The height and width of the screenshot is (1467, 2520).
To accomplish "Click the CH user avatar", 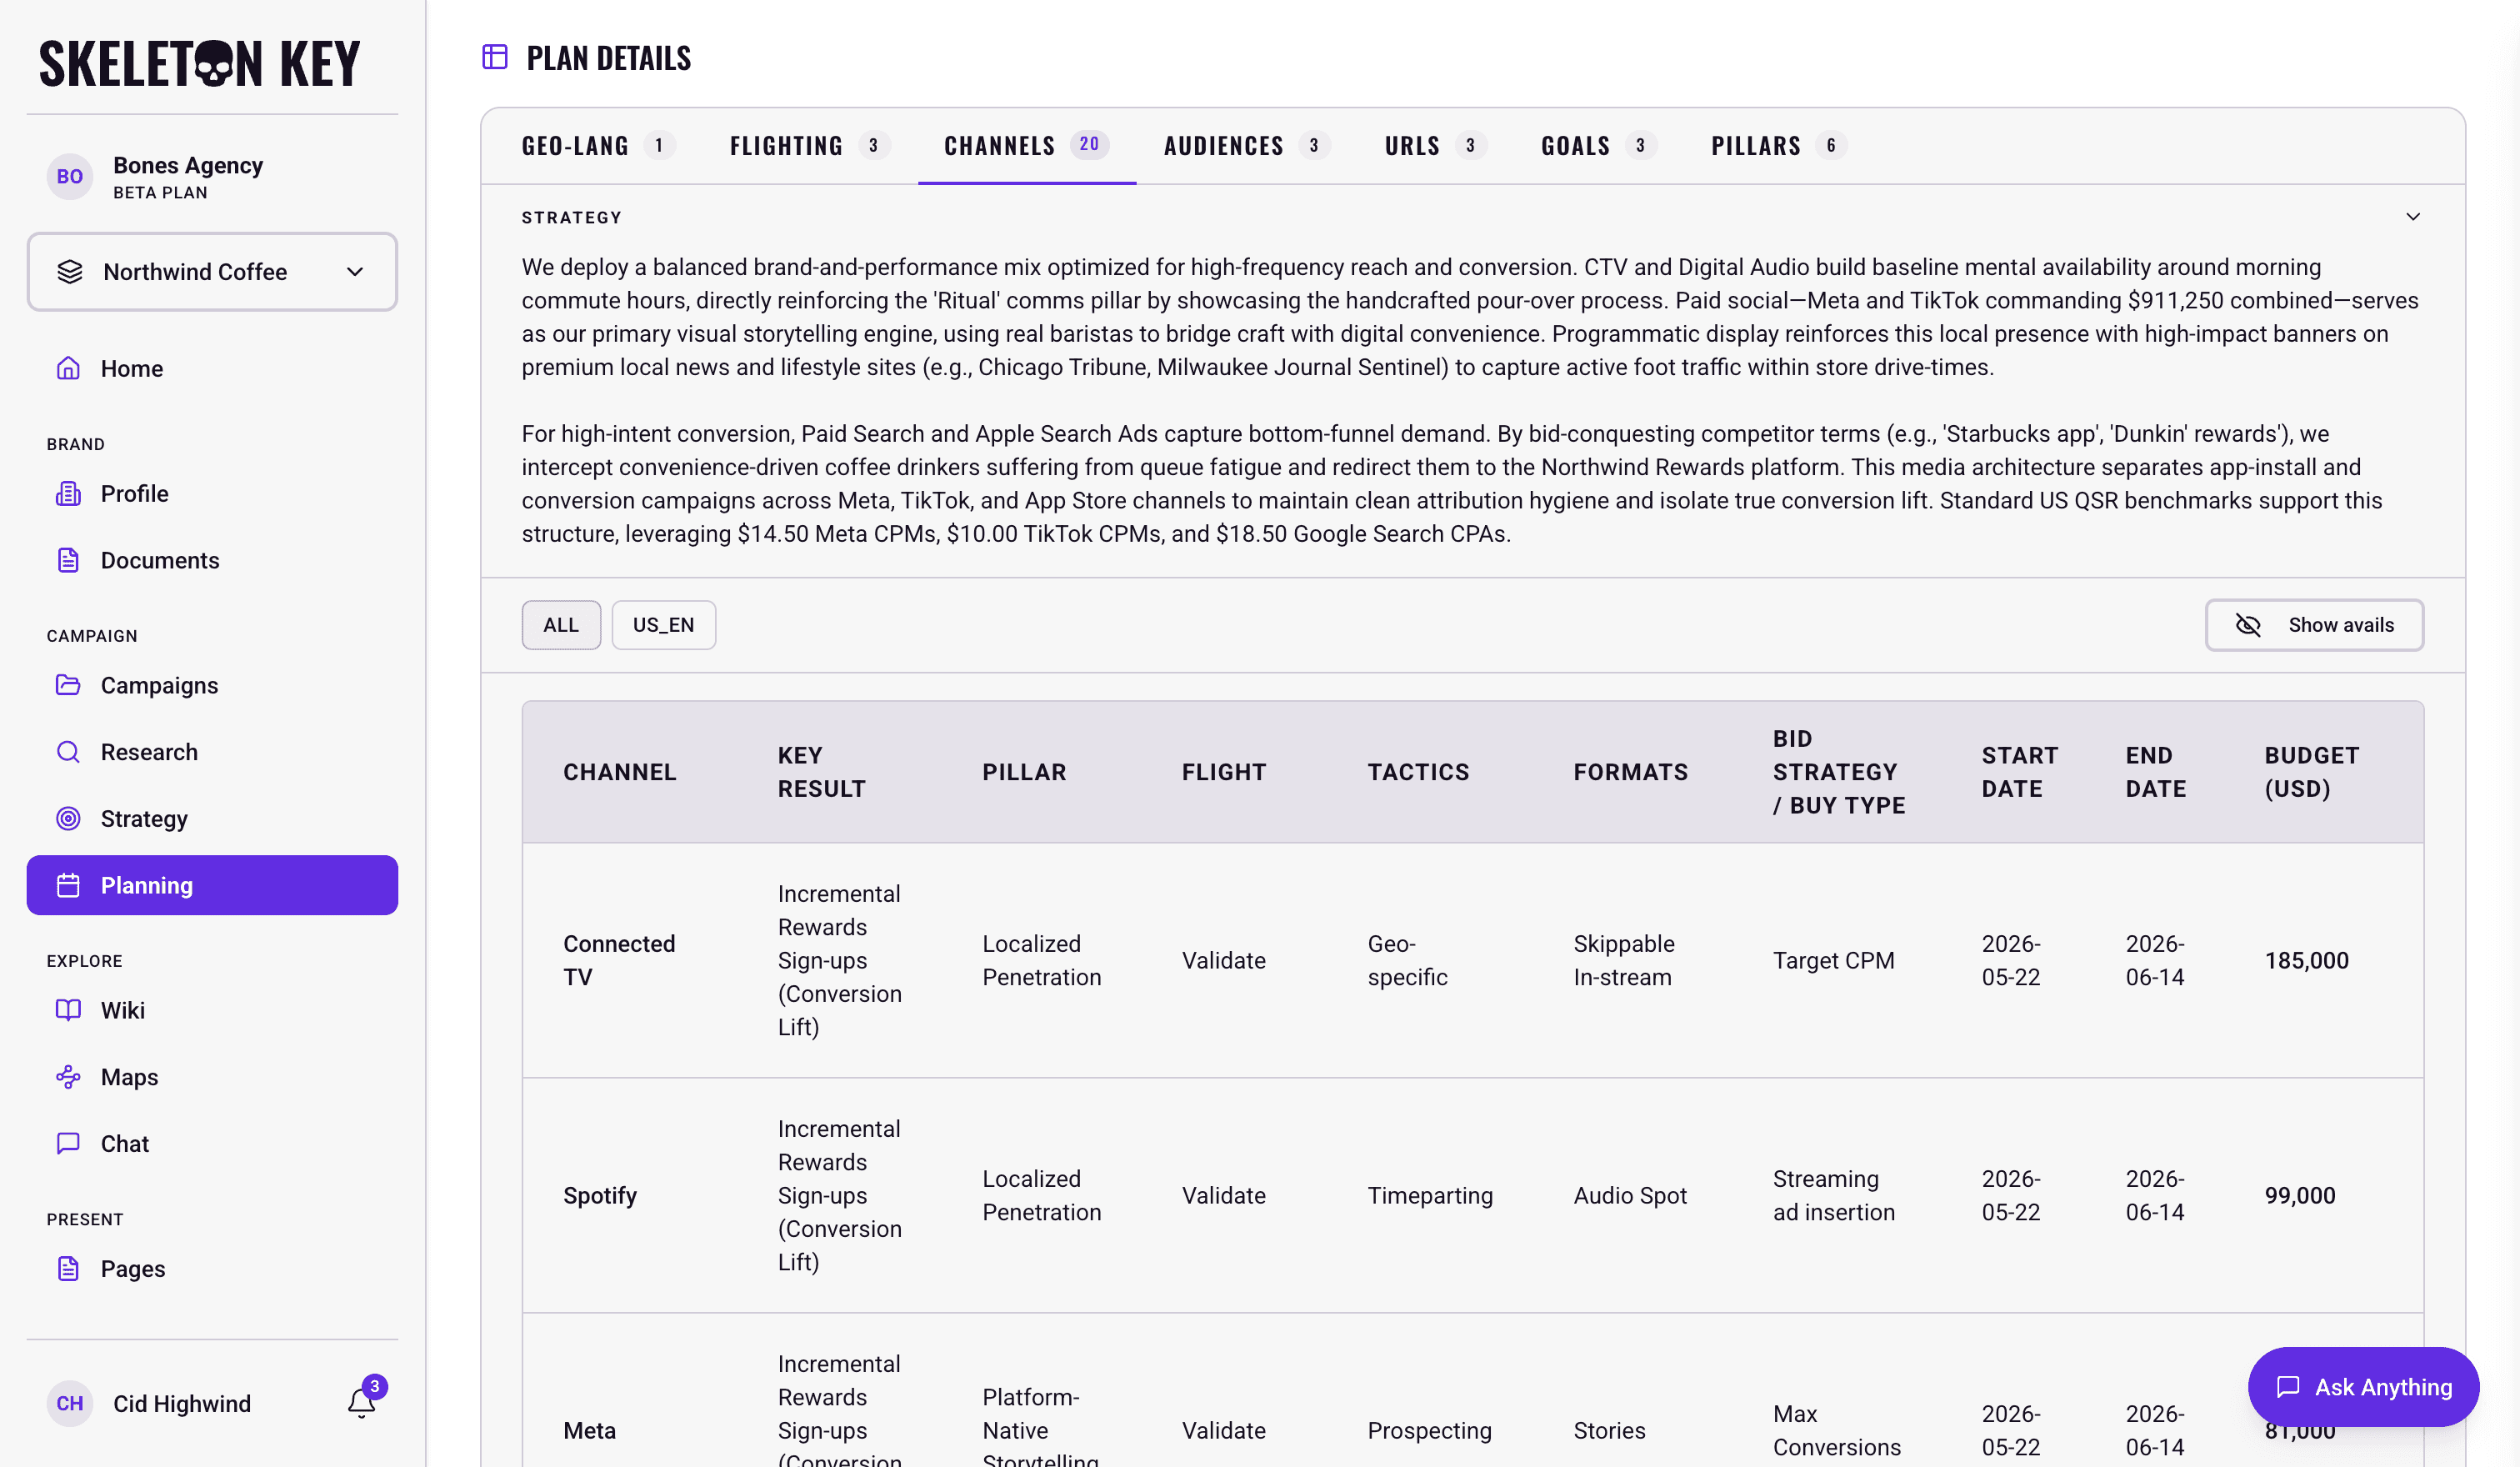I will click(x=70, y=1403).
